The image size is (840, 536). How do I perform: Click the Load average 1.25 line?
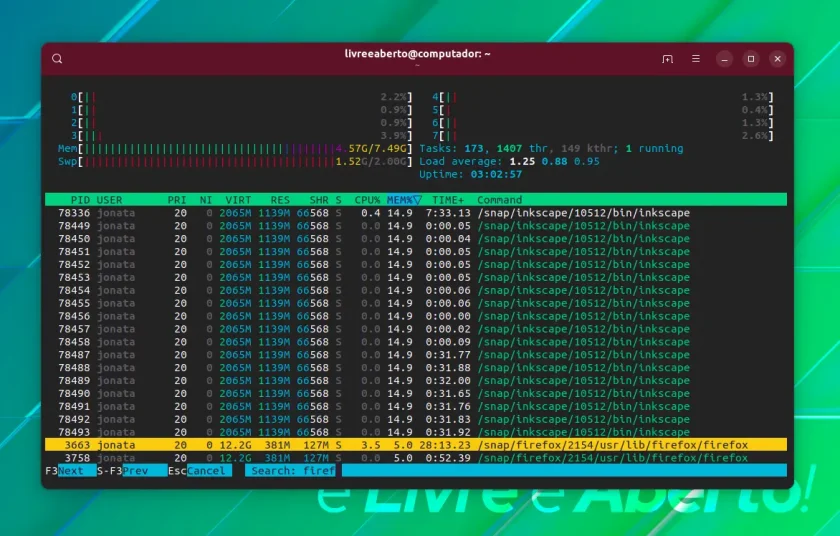pos(509,161)
